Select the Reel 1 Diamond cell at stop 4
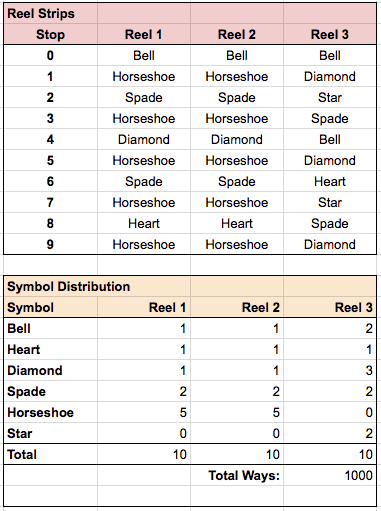Screen dimensions: 381x511 (144, 139)
